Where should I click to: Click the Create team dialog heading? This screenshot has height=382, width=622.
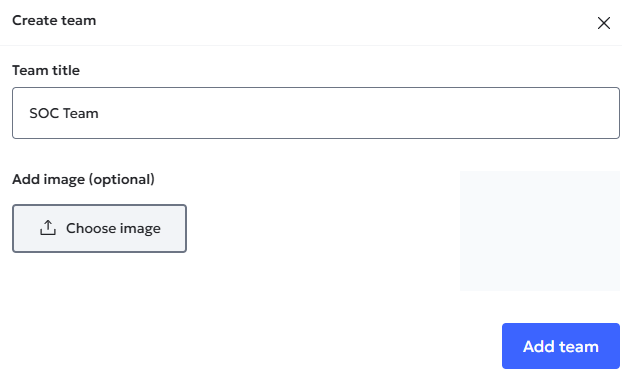(54, 20)
